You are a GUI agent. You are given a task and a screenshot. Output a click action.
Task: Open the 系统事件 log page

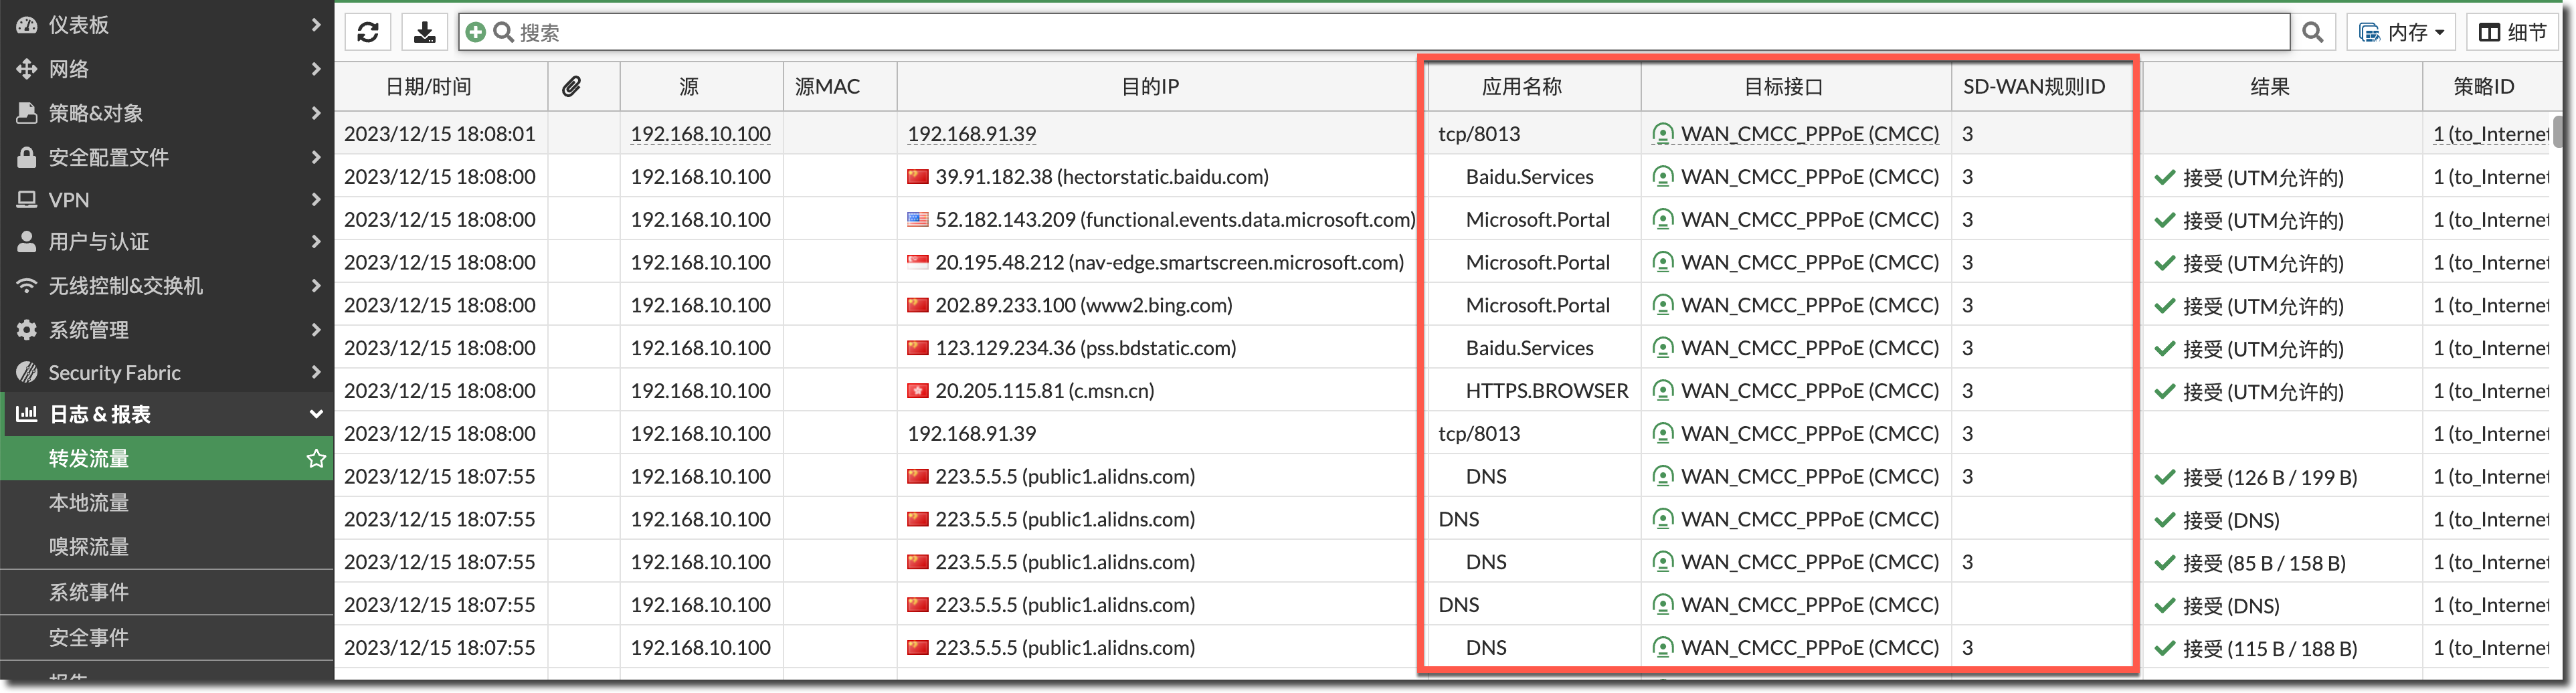[89, 592]
